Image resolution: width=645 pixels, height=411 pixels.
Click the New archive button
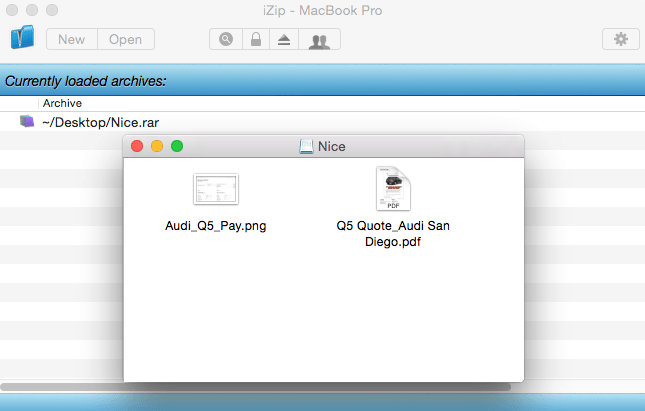pyautogui.click(x=72, y=39)
